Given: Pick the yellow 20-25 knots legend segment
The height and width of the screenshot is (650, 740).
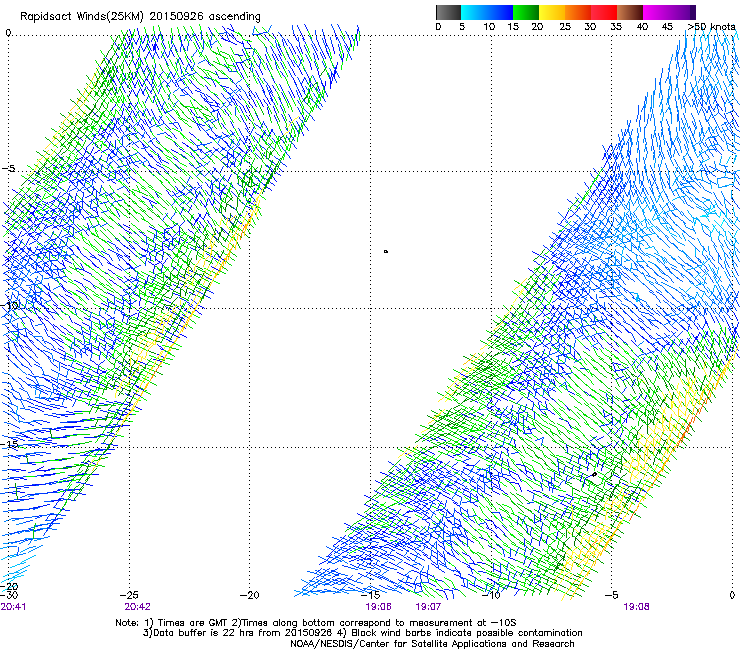Looking at the screenshot, I should tap(552, 12).
